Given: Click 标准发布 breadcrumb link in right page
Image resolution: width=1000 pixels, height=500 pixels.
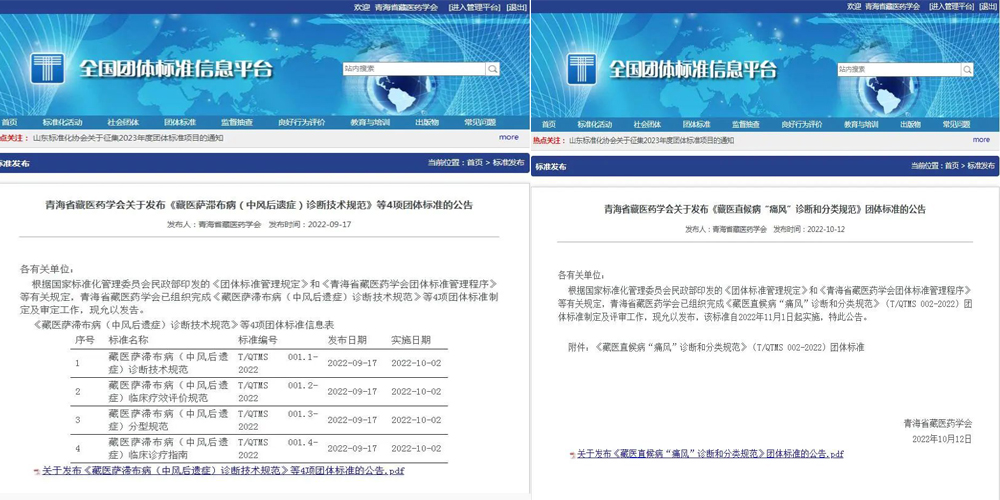Looking at the screenshot, I should [981, 166].
